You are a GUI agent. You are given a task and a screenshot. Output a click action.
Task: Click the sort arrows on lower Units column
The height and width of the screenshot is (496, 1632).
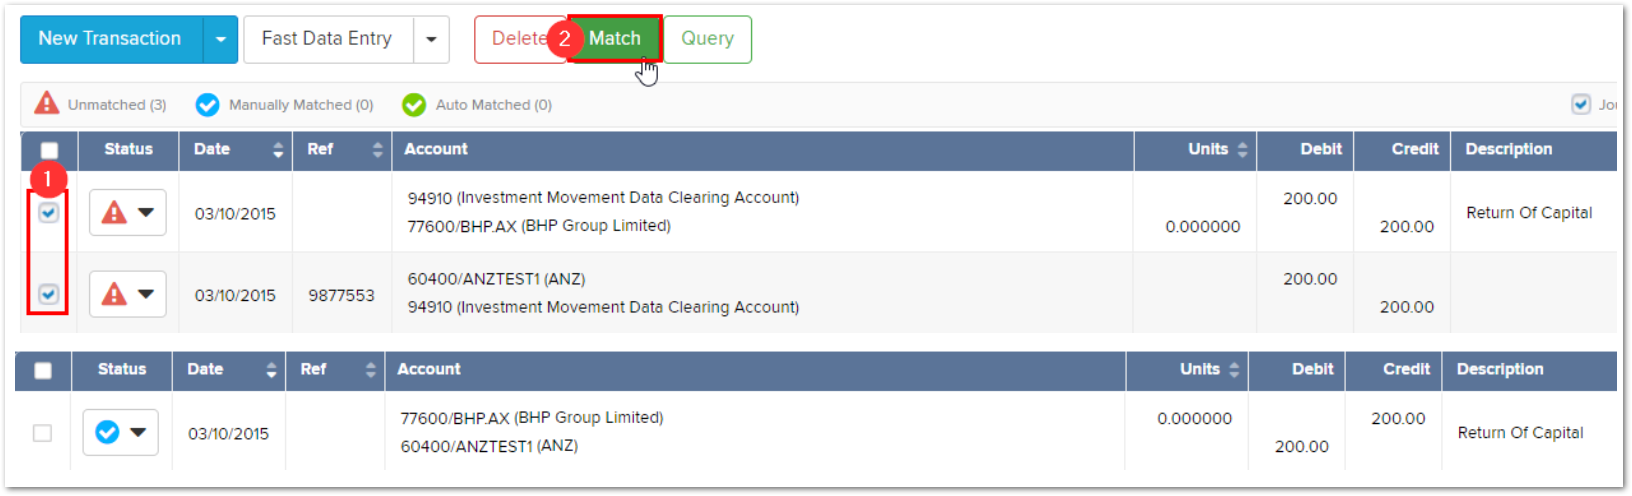coord(1234,370)
